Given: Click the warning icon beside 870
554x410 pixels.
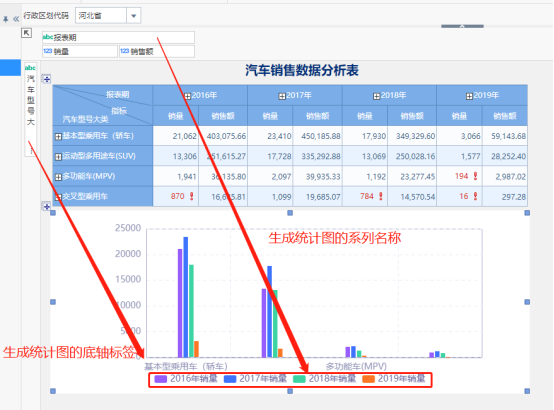Looking at the screenshot, I should [x=191, y=196].
